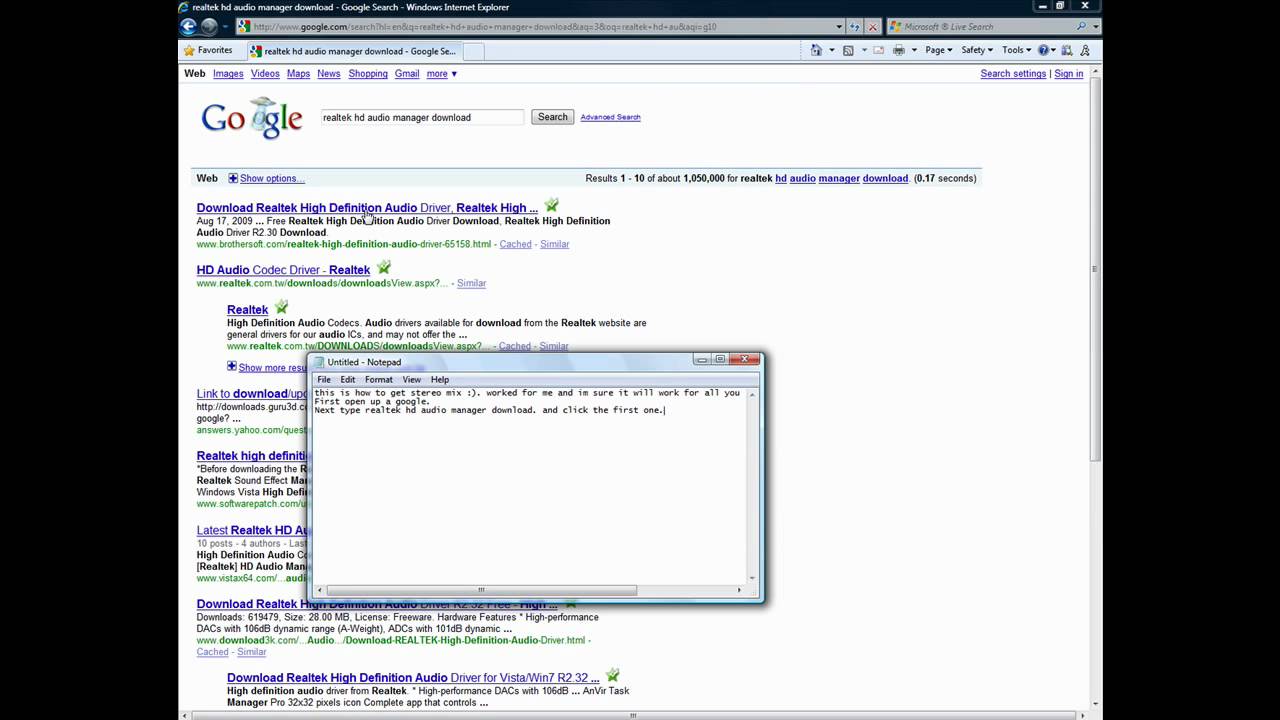
Task: Click the Research icon beside Help
Action: pos(1067,50)
